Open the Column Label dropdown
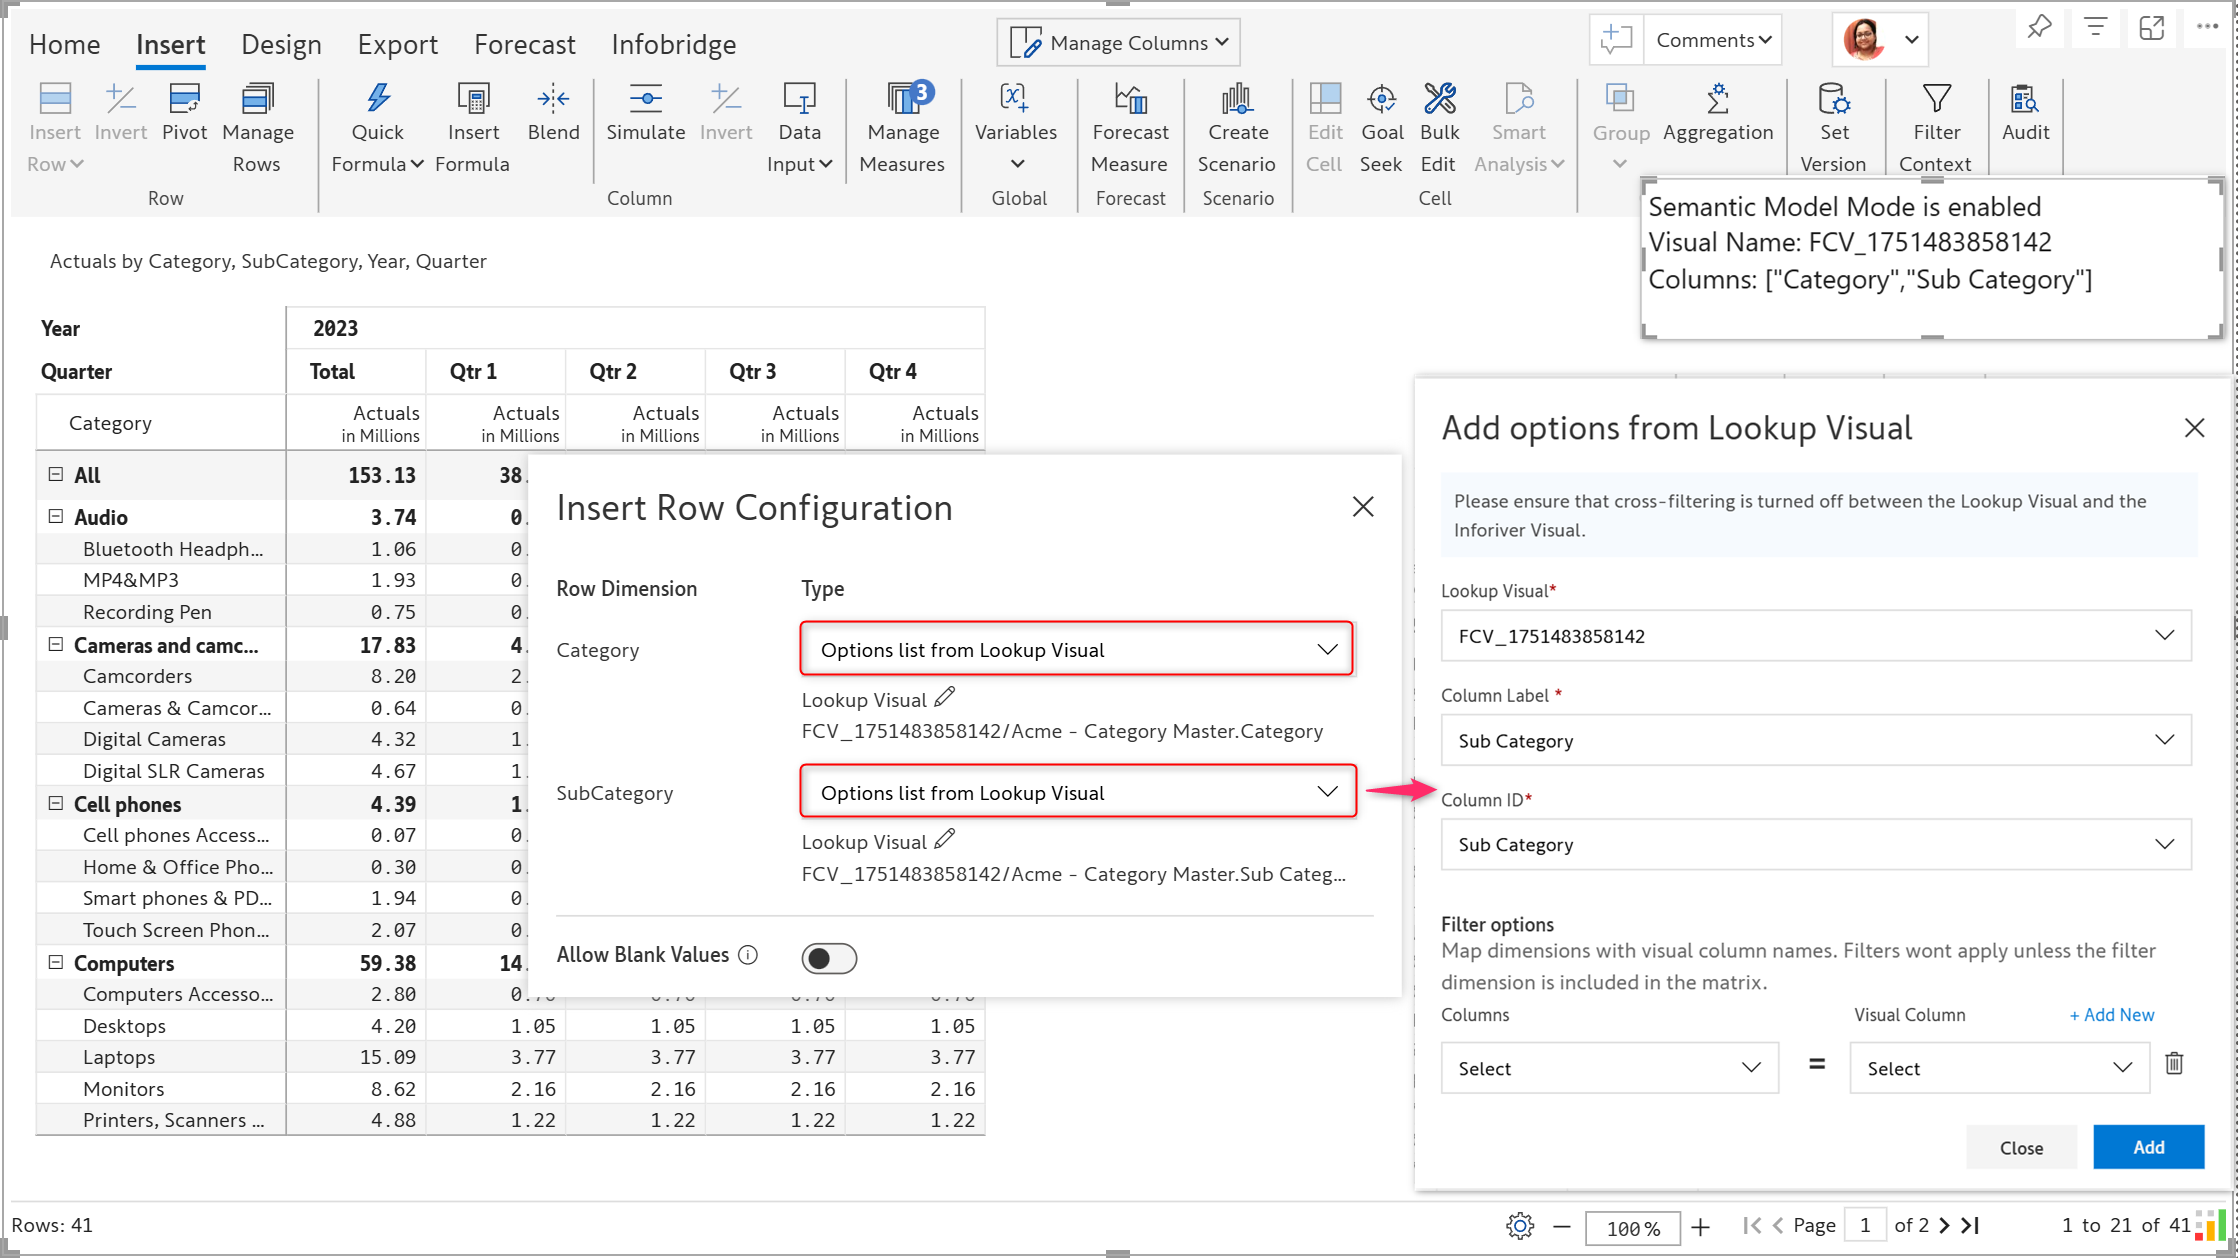 click(x=1815, y=740)
